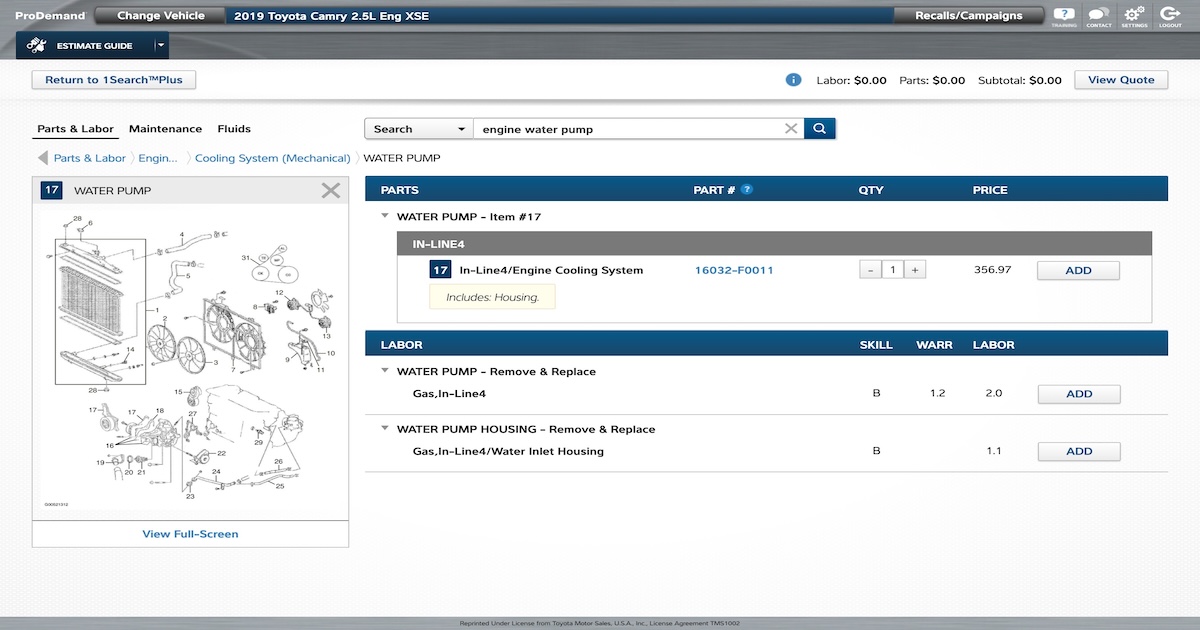Decrease part quantity with minus button
The width and height of the screenshot is (1200, 630).
tap(870, 270)
